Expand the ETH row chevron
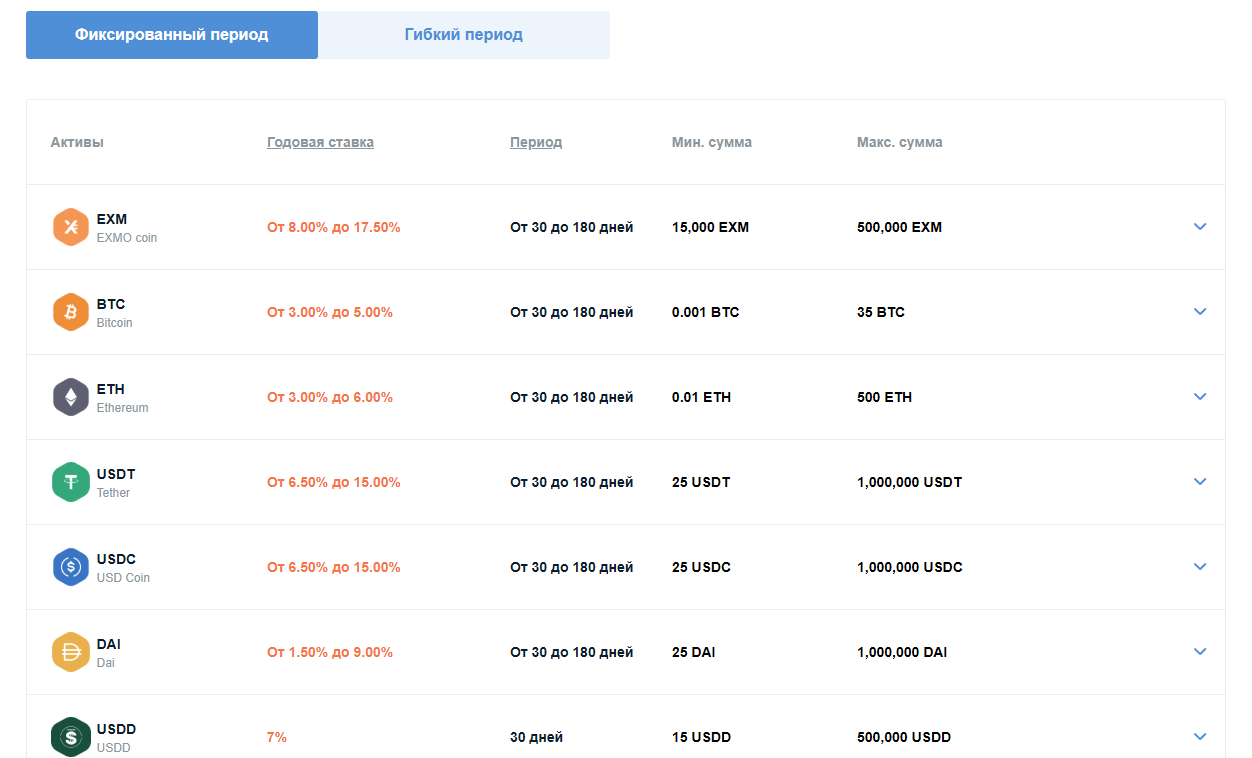Viewport: 1252px width, 758px height. point(1200,397)
